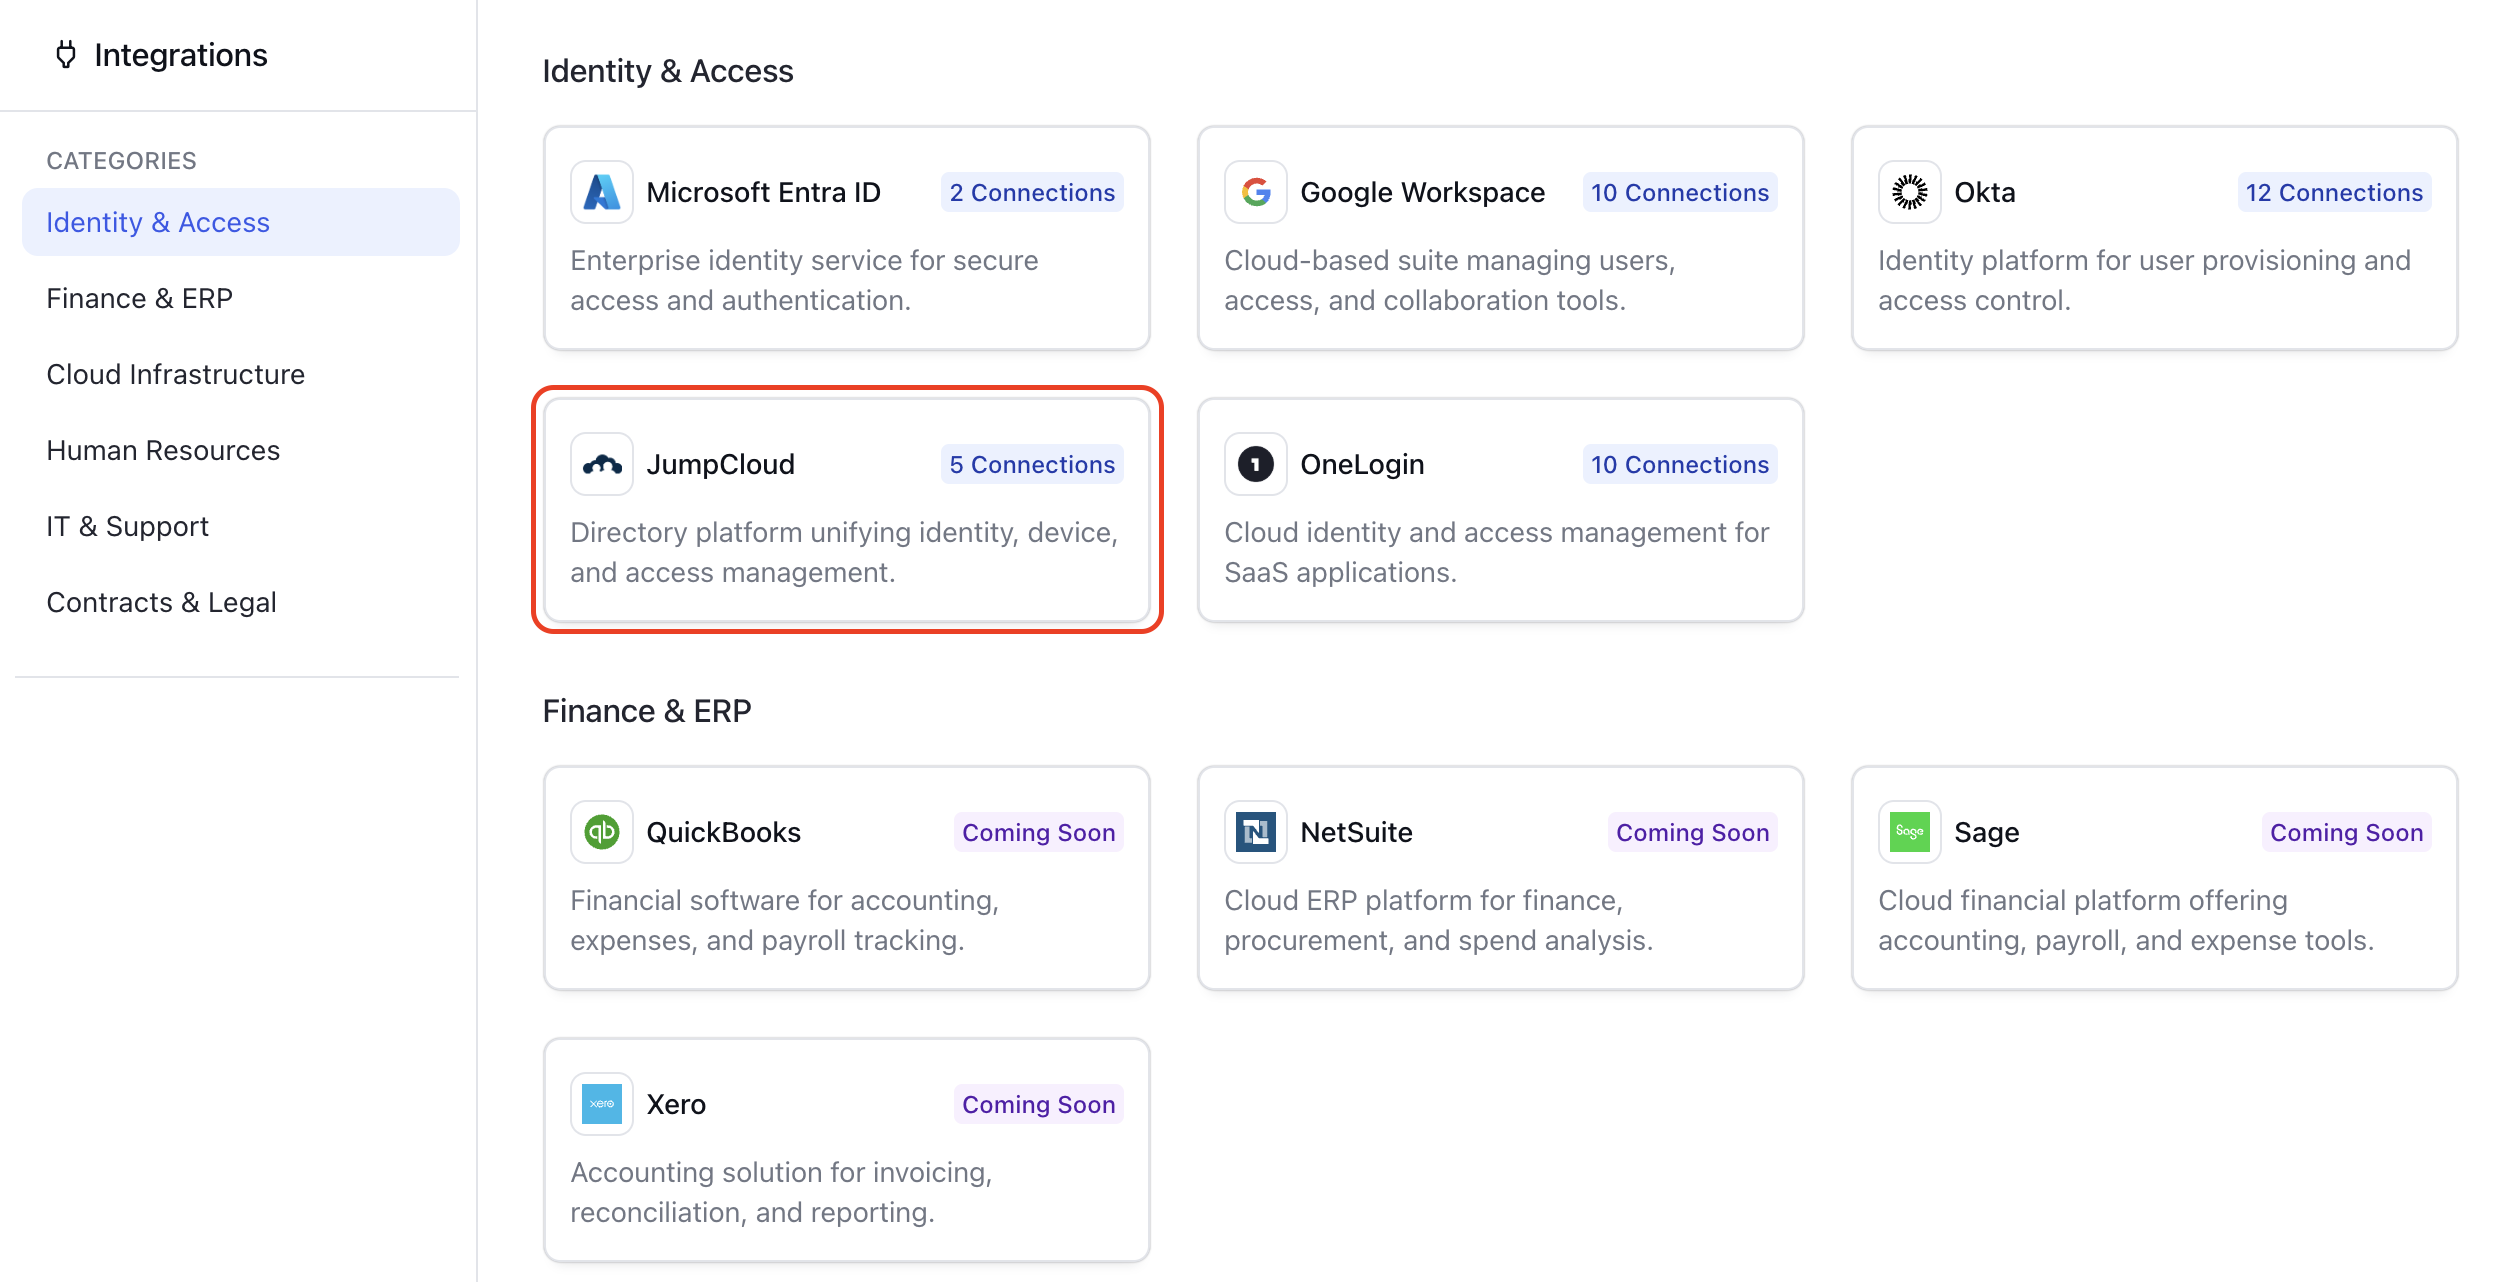Switch to the IT & Support category
The width and height of the screenshot is (2500, 1282).
241,526
